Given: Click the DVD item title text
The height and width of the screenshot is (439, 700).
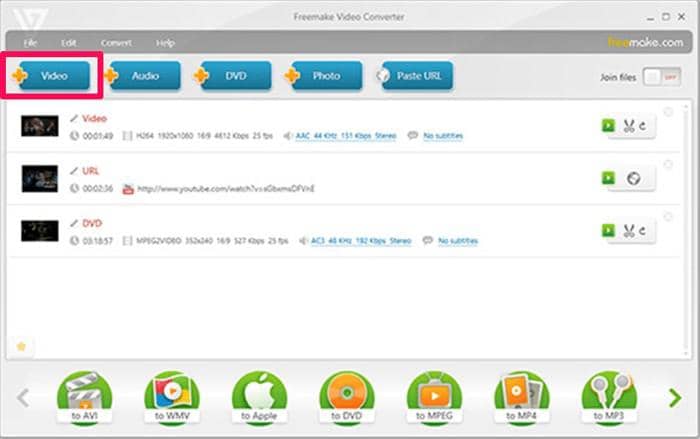Looking at the screenshot, I should pyautogui.click(x=92, y=223).
